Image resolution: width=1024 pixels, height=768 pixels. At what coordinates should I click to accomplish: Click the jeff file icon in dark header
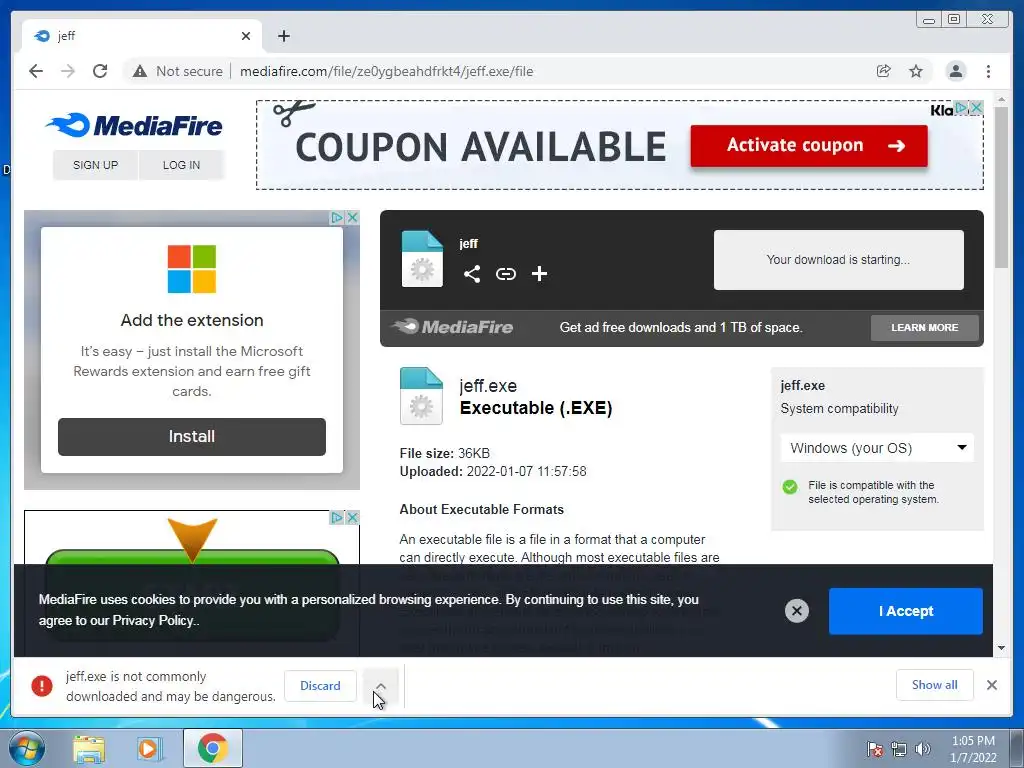(x=422, y=259)
